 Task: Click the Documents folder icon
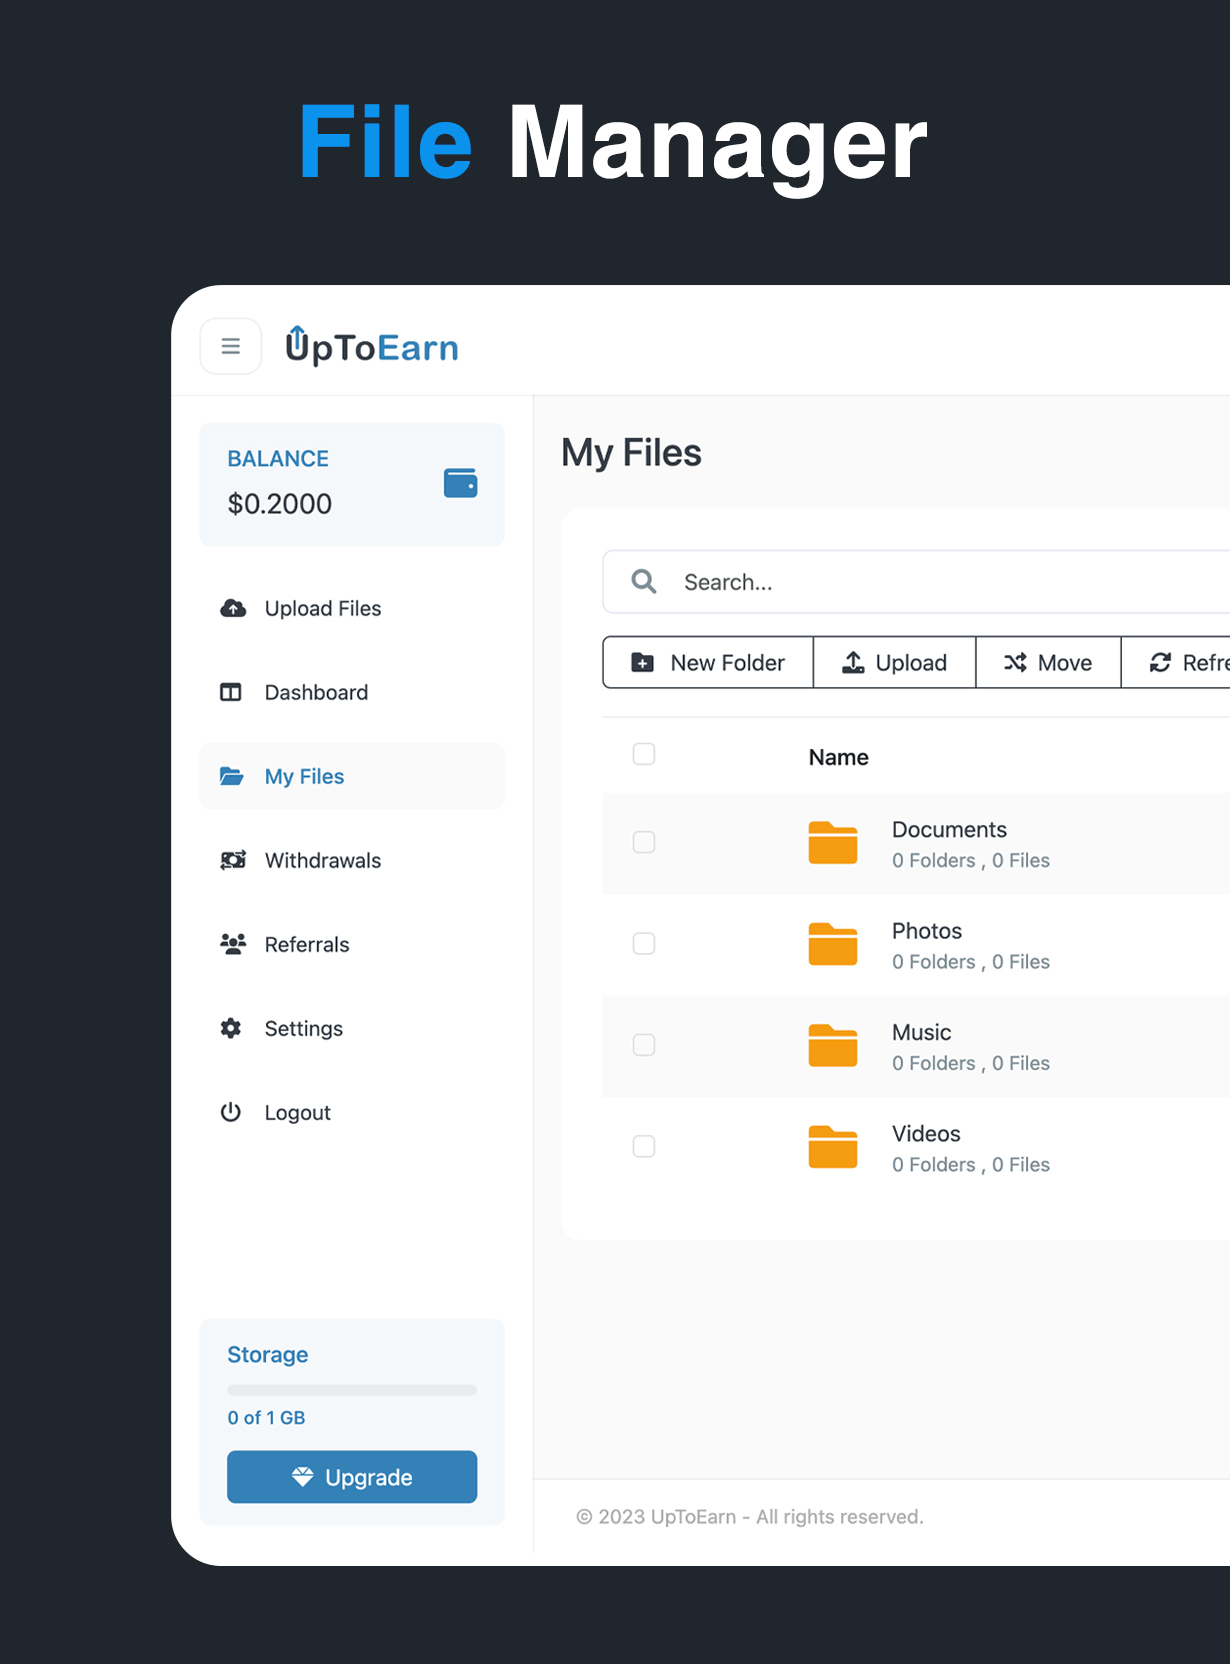pos(833,842)
